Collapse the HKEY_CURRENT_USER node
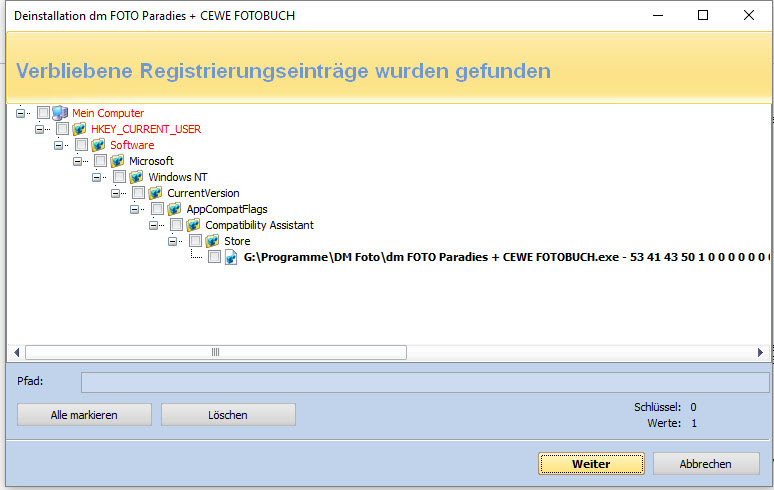 [x=39, y=129]
